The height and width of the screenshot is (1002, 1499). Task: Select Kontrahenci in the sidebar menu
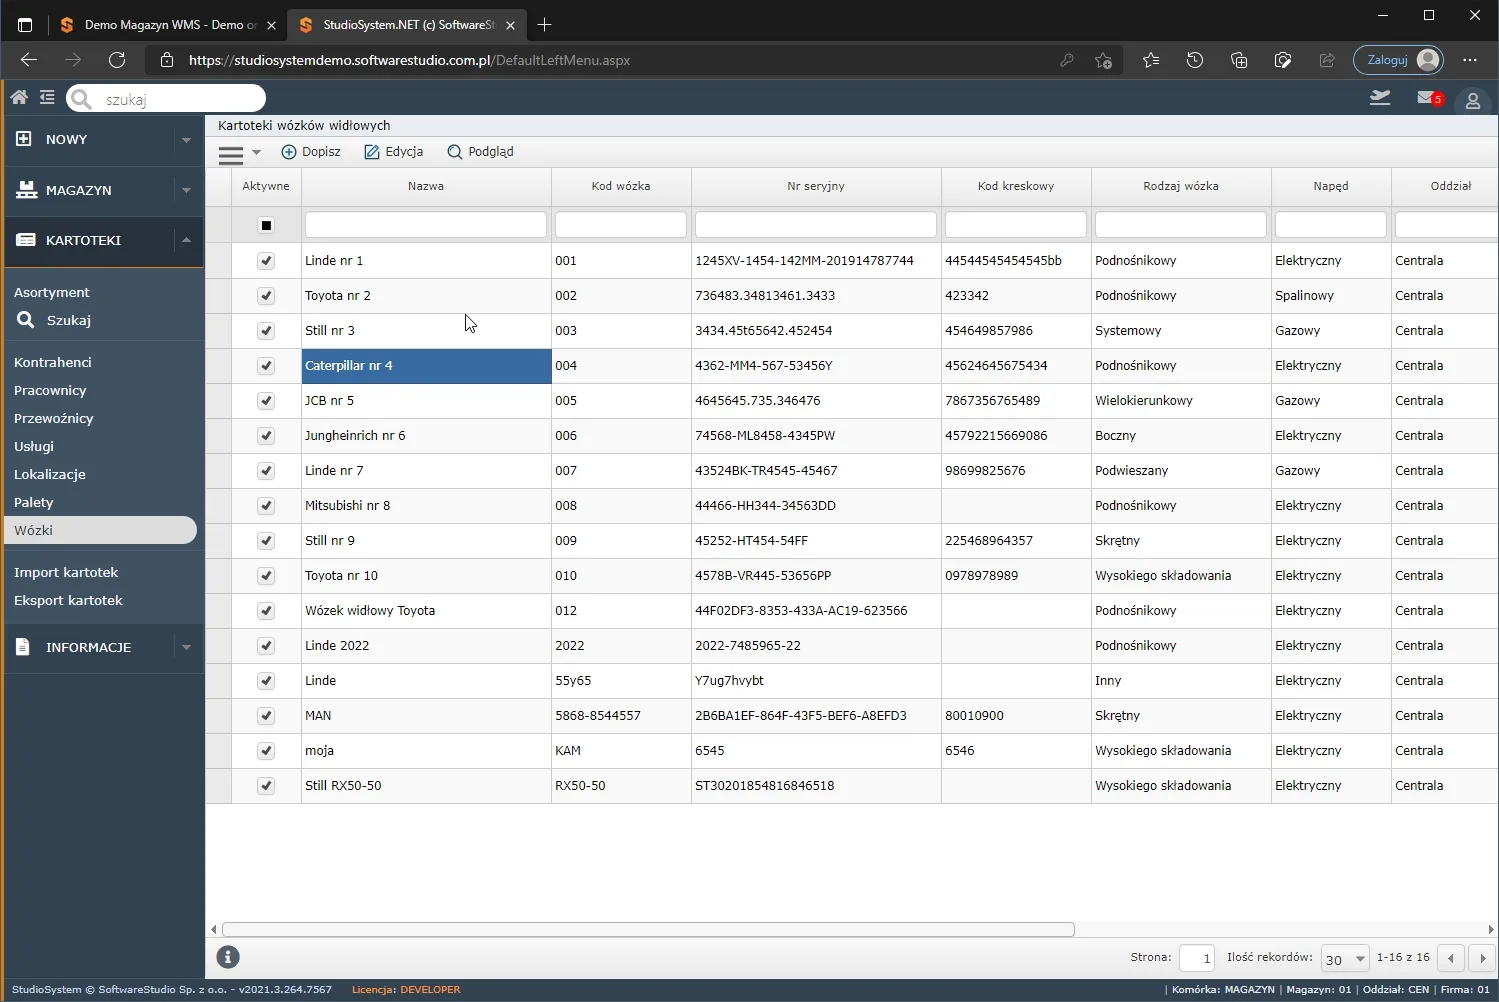53,362
